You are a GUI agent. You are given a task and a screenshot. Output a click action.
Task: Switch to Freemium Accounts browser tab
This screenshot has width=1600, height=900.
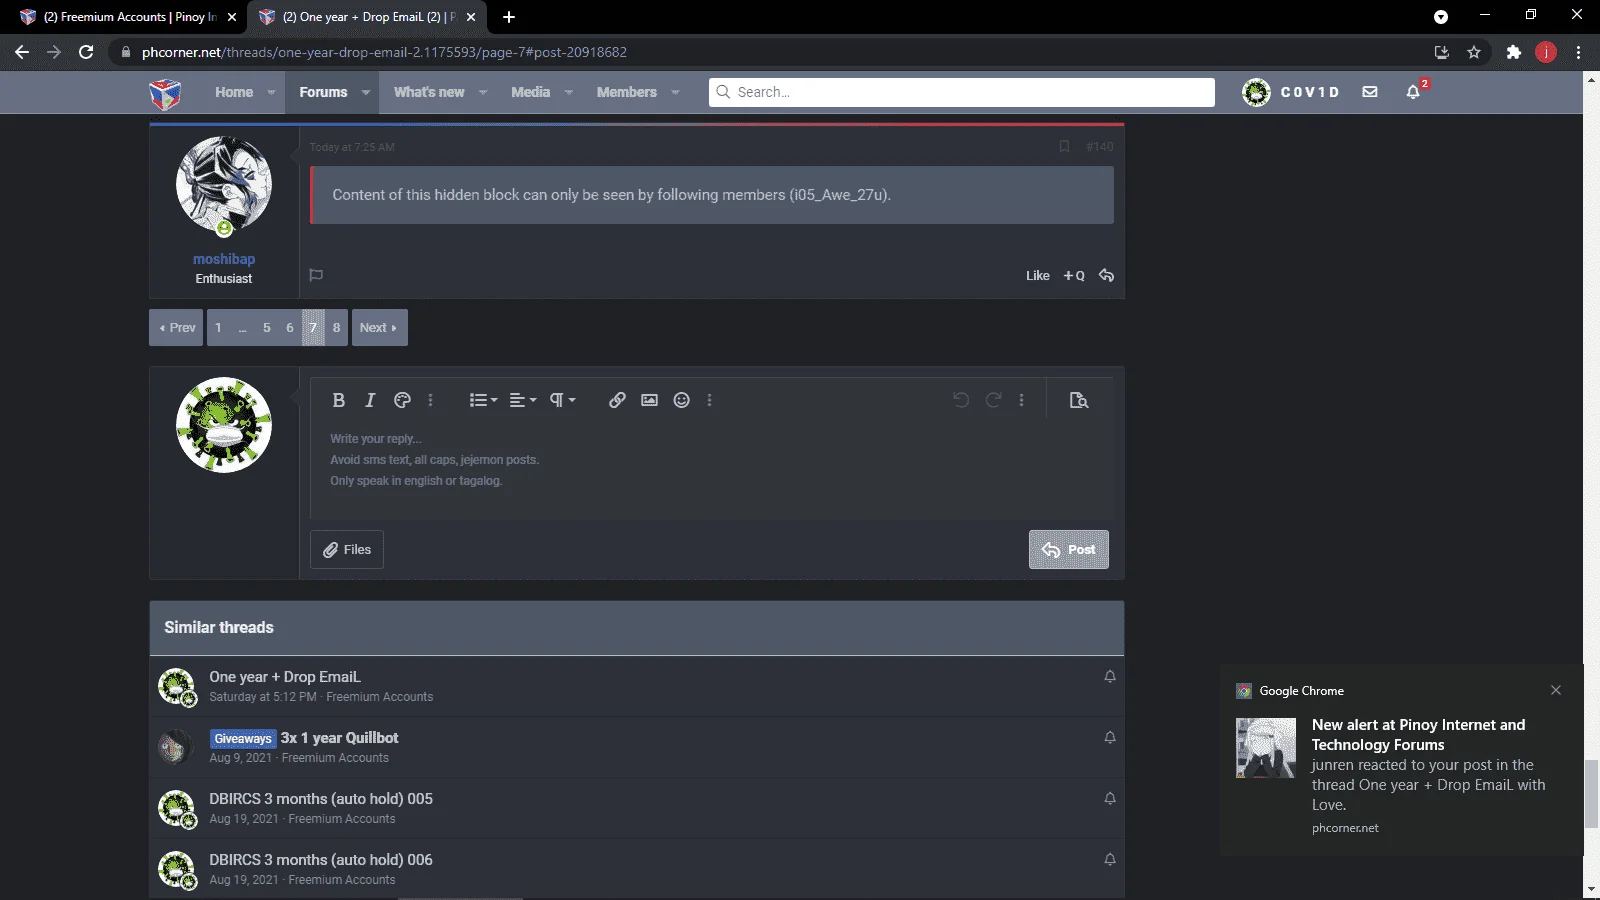[130, 17]
